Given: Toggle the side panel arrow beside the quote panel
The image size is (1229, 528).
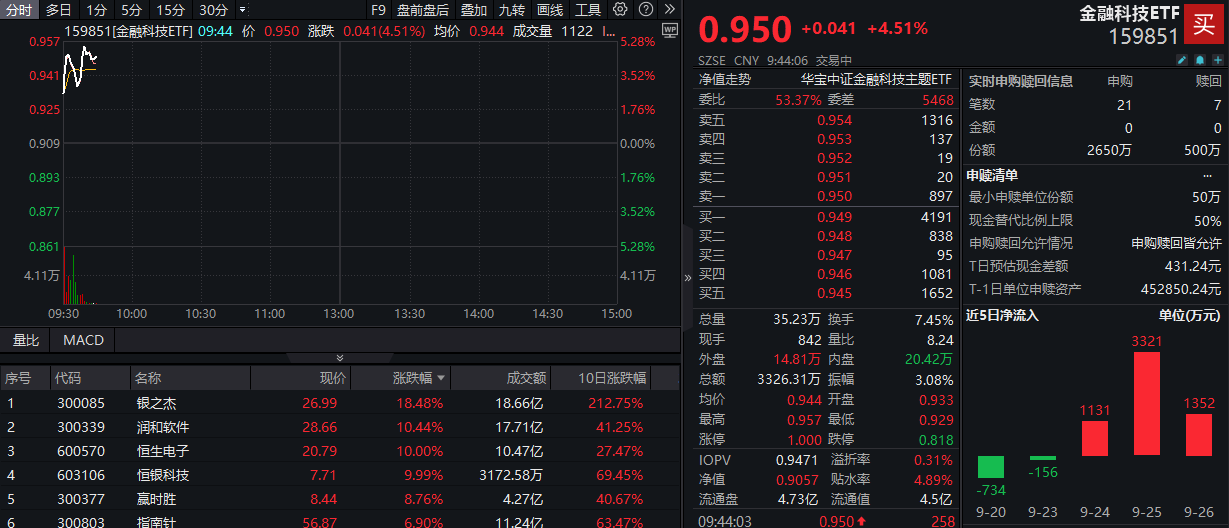Looking at the screenshot, I should coord(687,277).
